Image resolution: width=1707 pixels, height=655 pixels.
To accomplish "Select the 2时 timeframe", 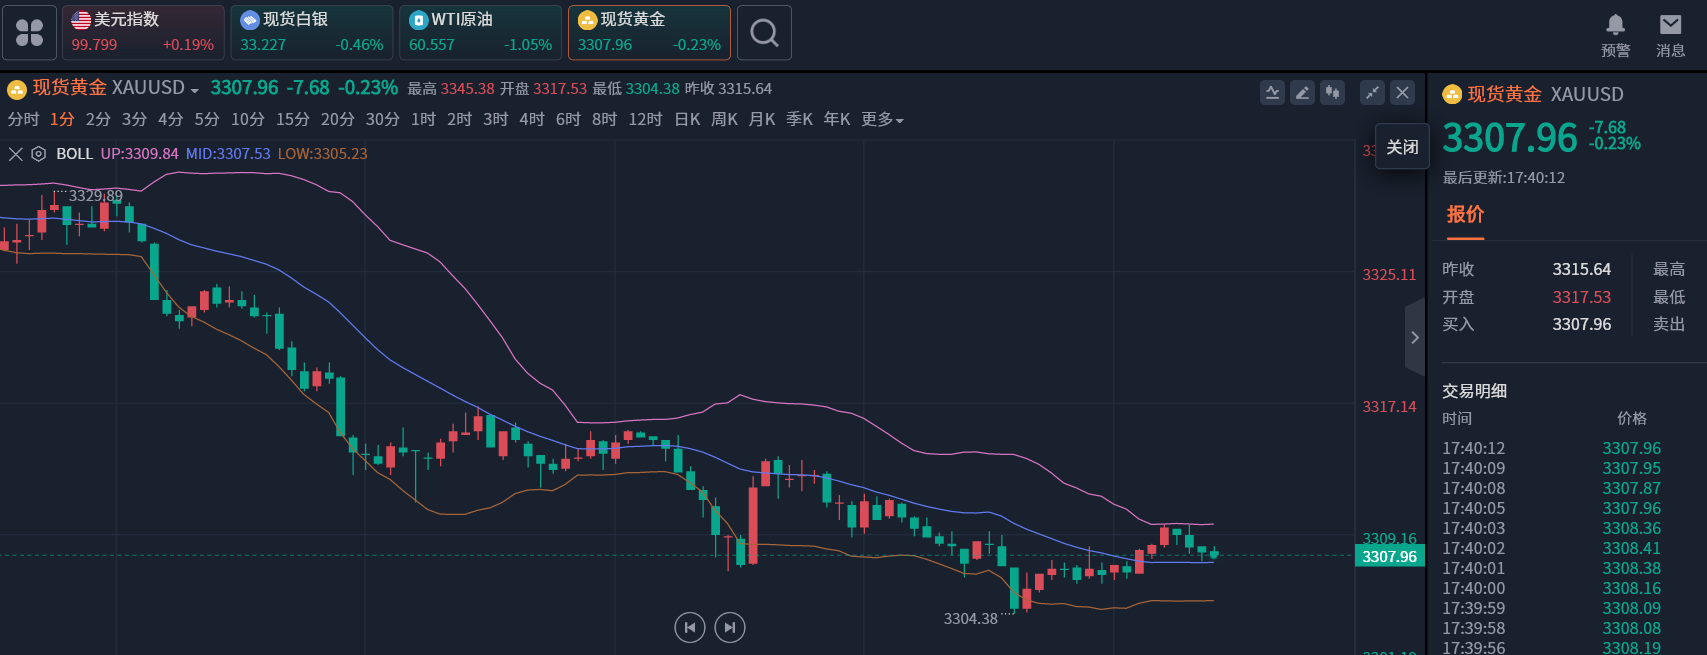I will pos(459,119).
